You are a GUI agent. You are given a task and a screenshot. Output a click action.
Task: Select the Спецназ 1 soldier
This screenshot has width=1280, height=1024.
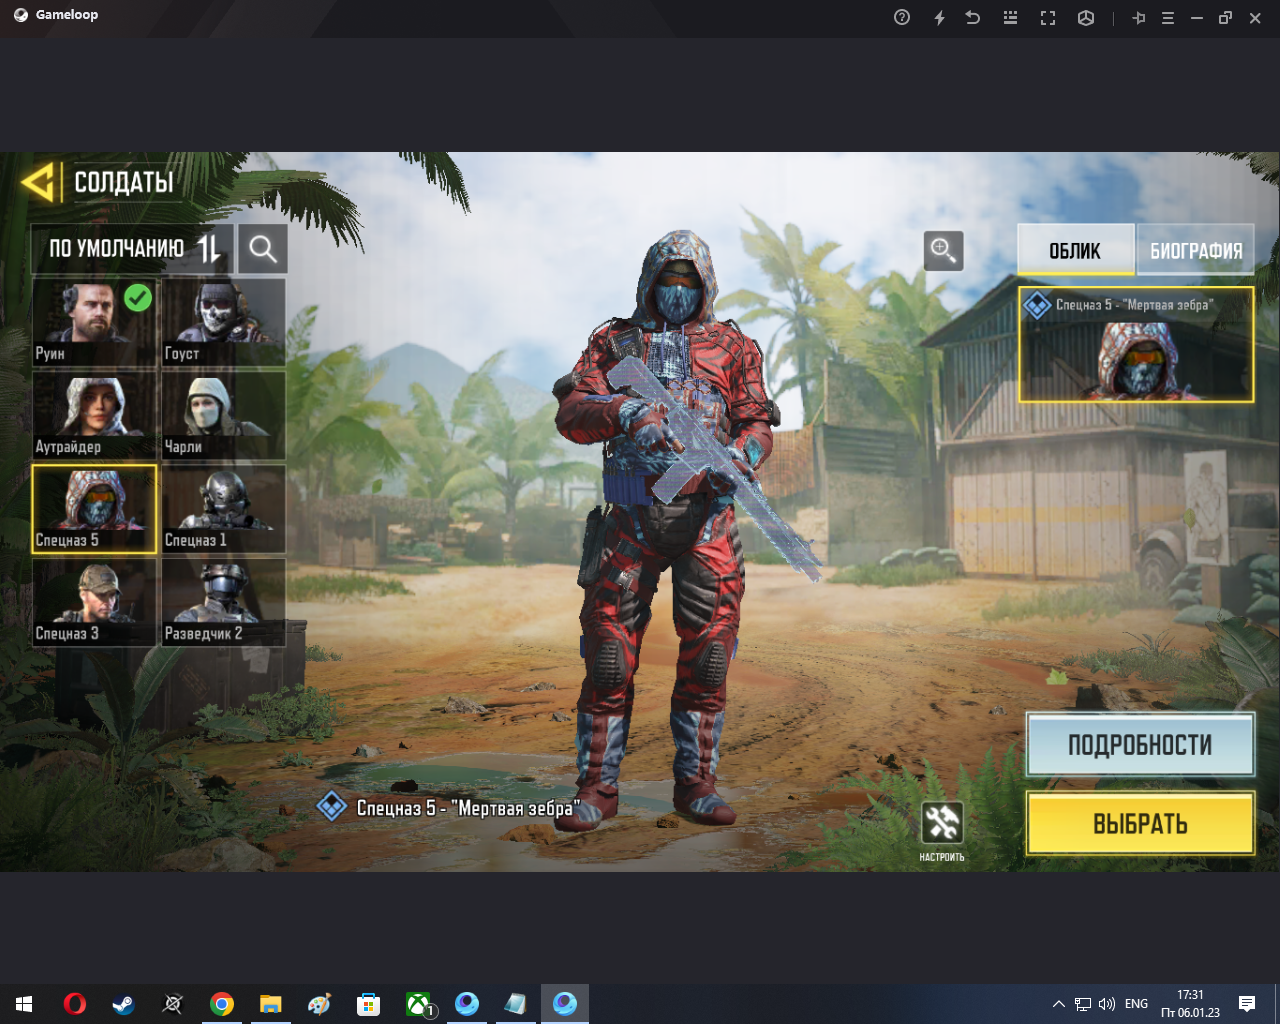coord(224,508)
